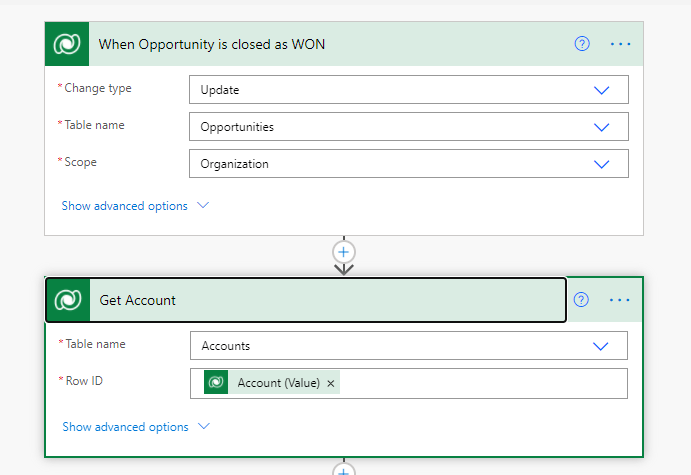
Task: Open the Get Account ellipsis menu
Action: point(620,300)
